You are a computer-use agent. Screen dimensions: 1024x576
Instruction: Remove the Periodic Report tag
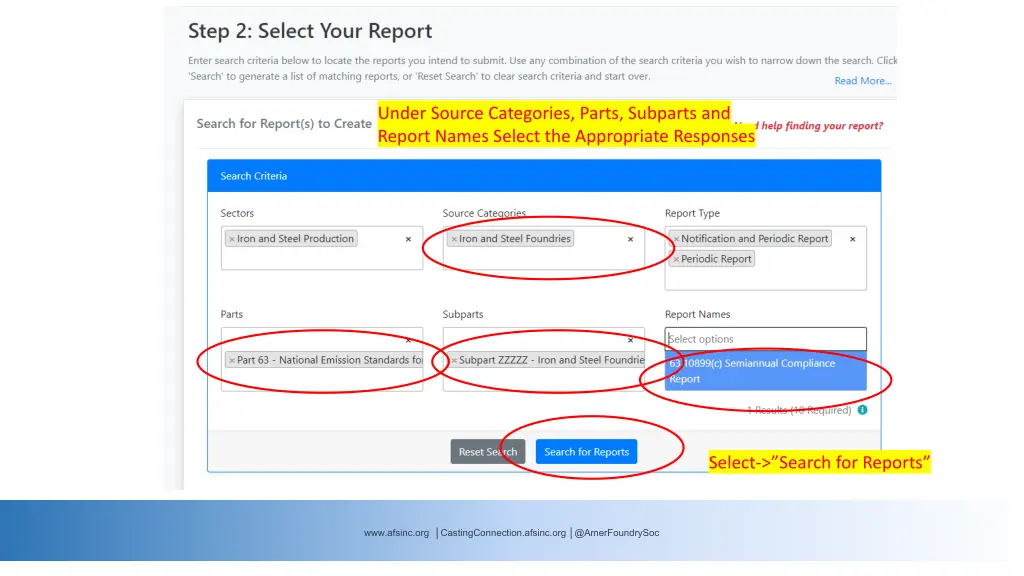[676, 260]
